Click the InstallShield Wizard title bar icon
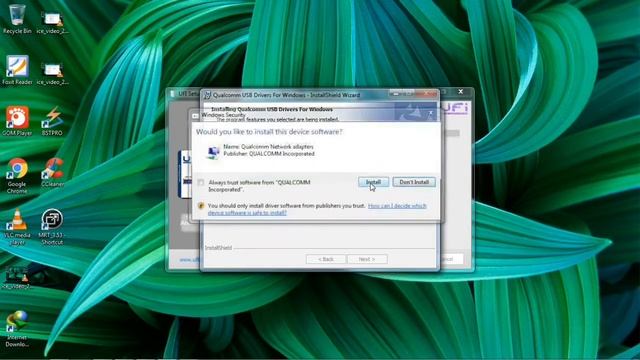Viewport: 640px width, 360px height. click(x=207, y=95)
